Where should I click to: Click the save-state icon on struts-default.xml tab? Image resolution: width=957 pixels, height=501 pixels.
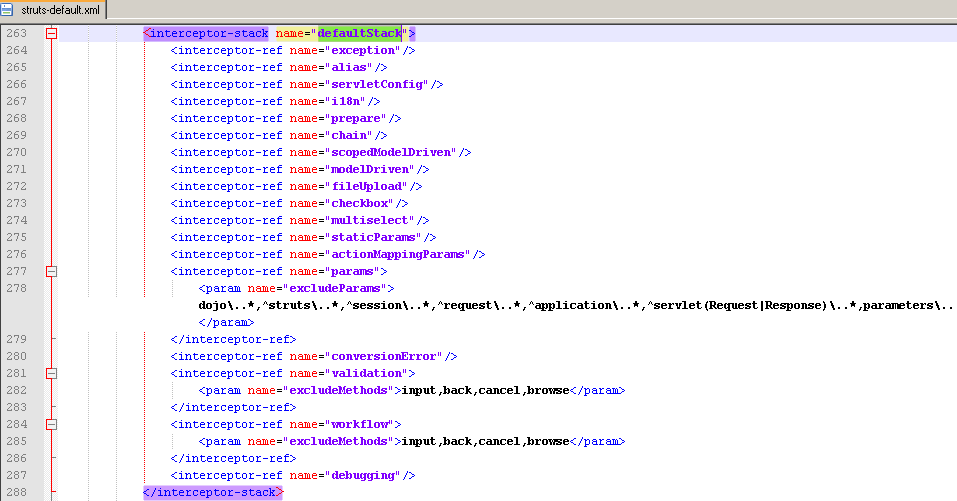pyautogui.click(x=8, y=9)
